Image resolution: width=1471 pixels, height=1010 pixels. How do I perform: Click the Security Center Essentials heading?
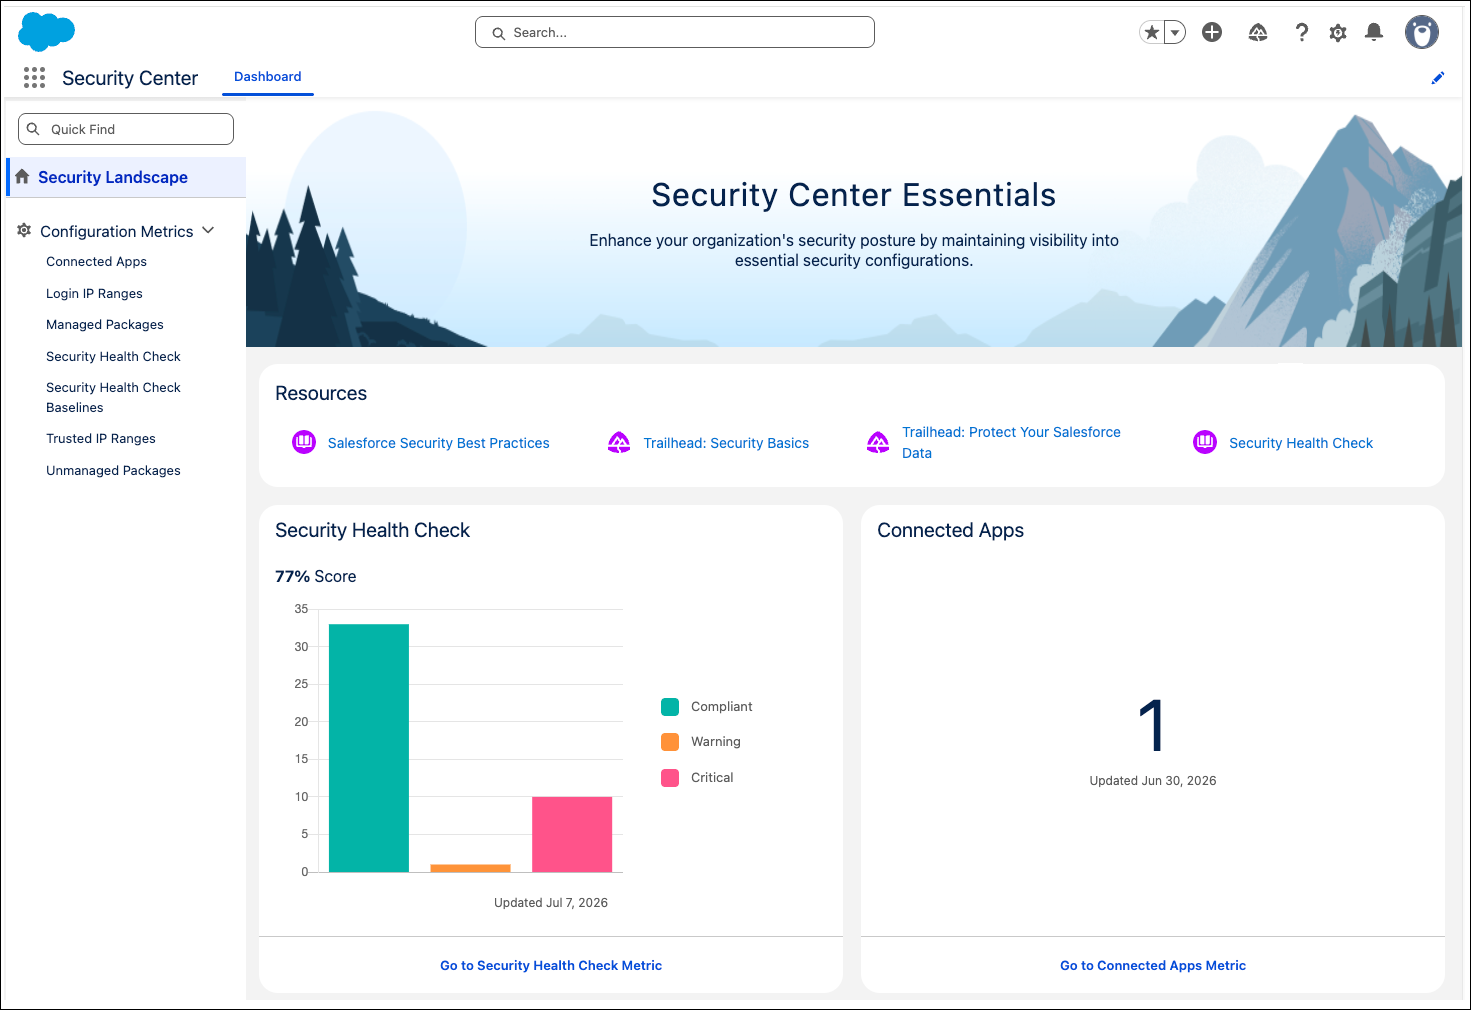[x=854, y=195]
